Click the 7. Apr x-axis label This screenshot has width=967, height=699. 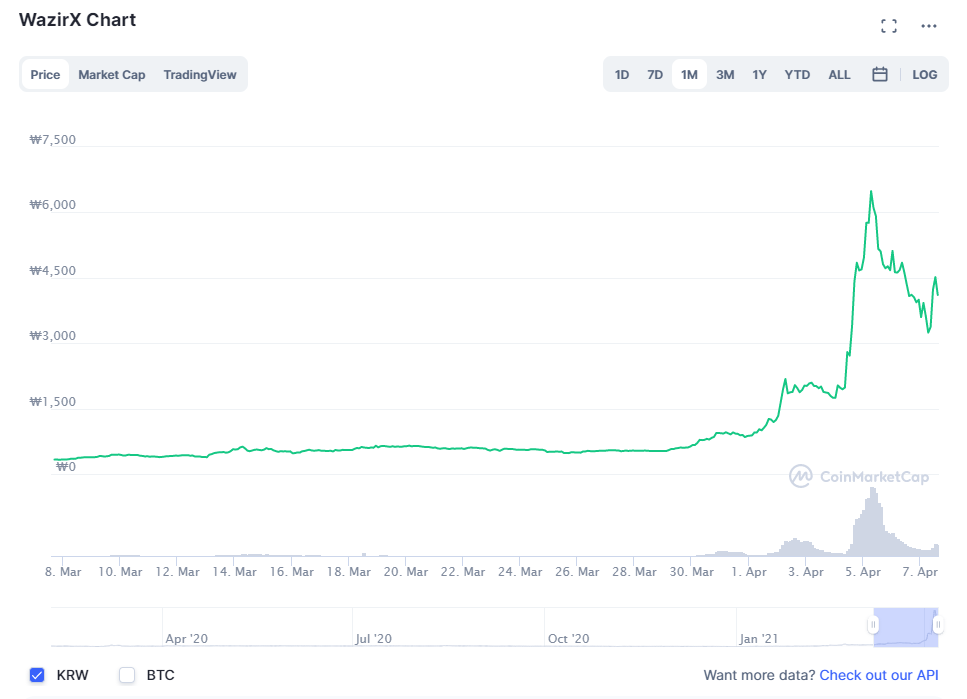[x=920, y=572]
